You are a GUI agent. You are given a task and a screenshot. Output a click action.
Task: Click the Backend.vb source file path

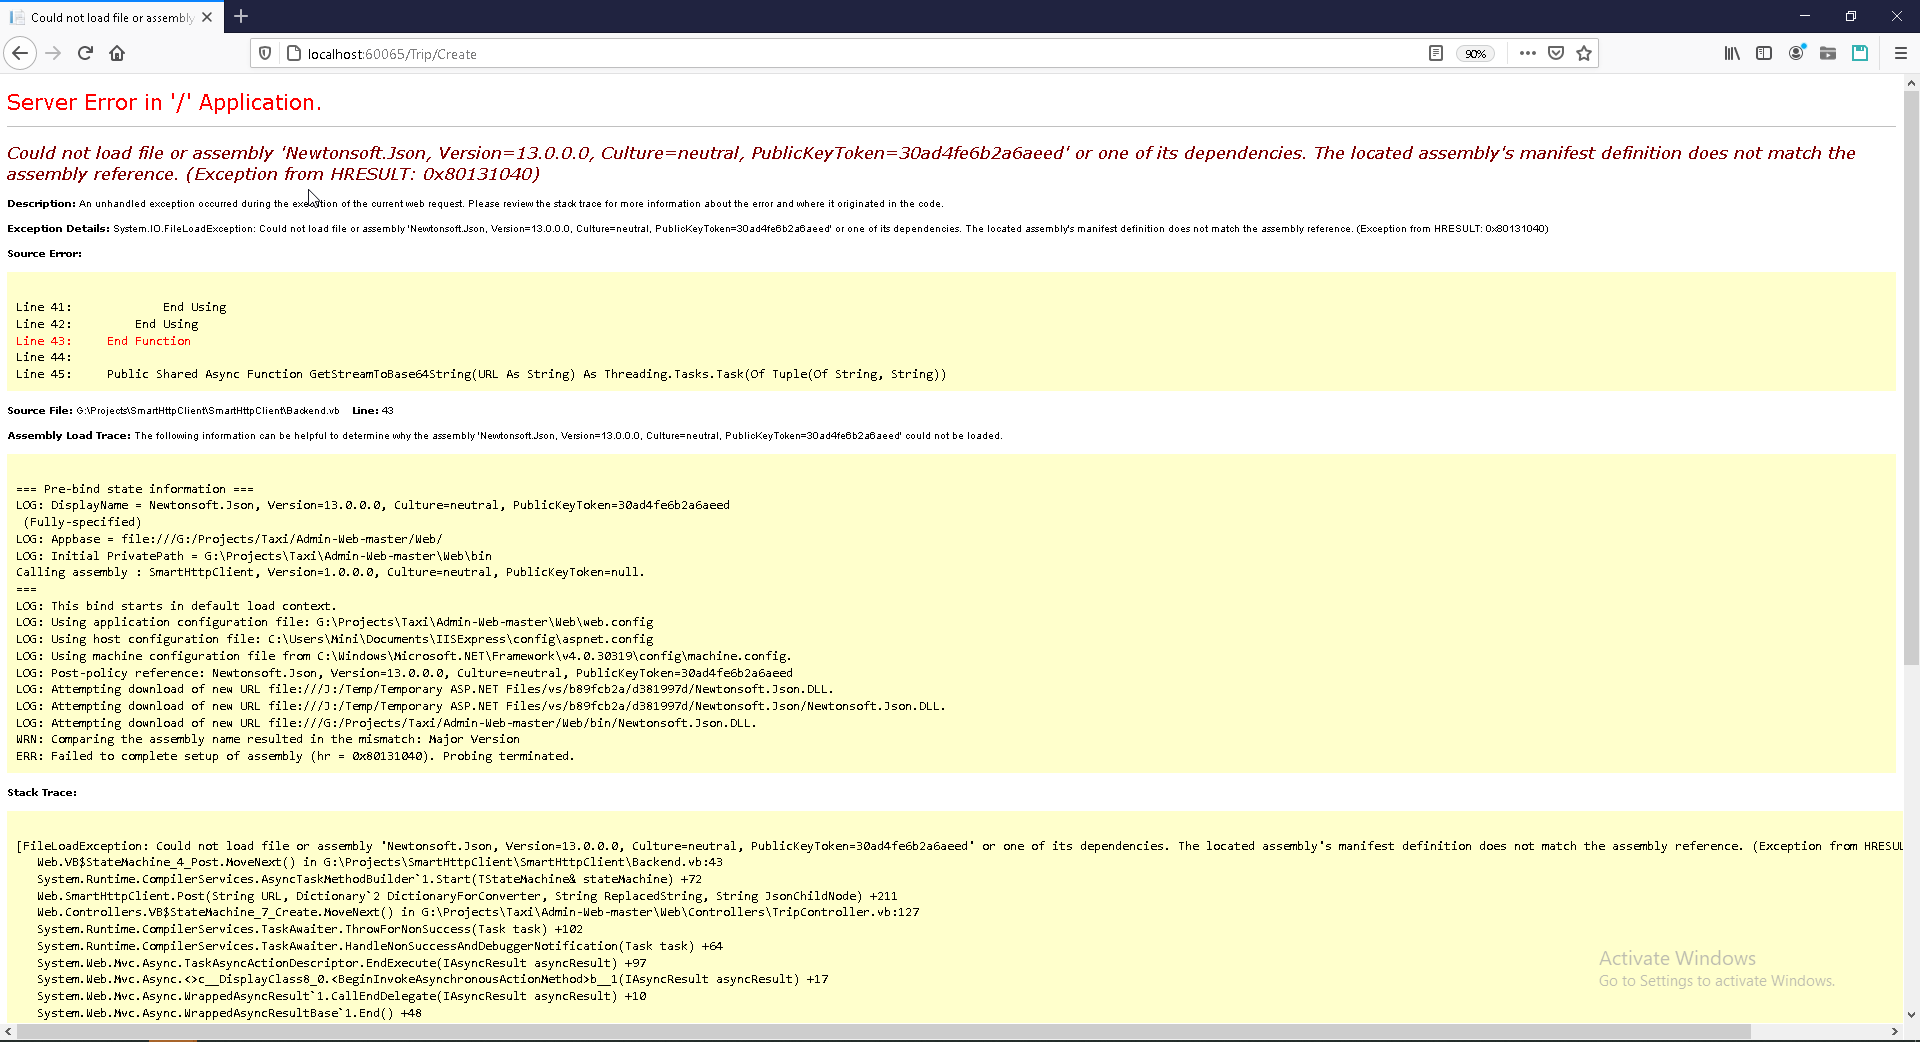coord(208,411)
